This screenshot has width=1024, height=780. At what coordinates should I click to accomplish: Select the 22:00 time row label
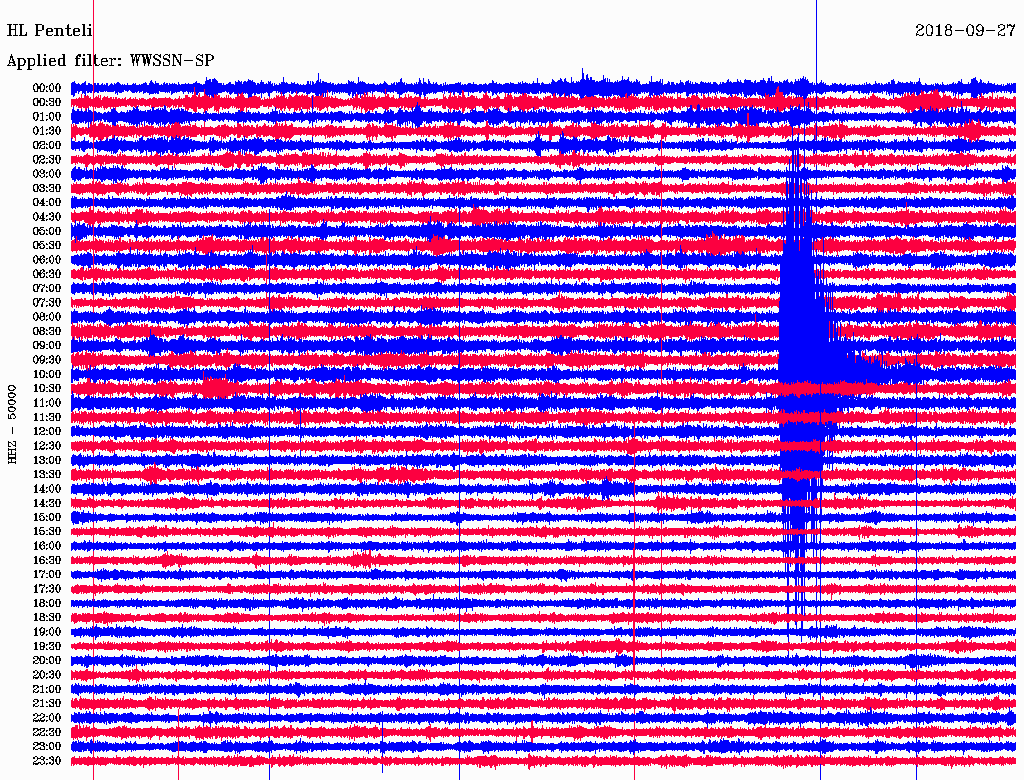pyautogui.click(x=46, y=718)
